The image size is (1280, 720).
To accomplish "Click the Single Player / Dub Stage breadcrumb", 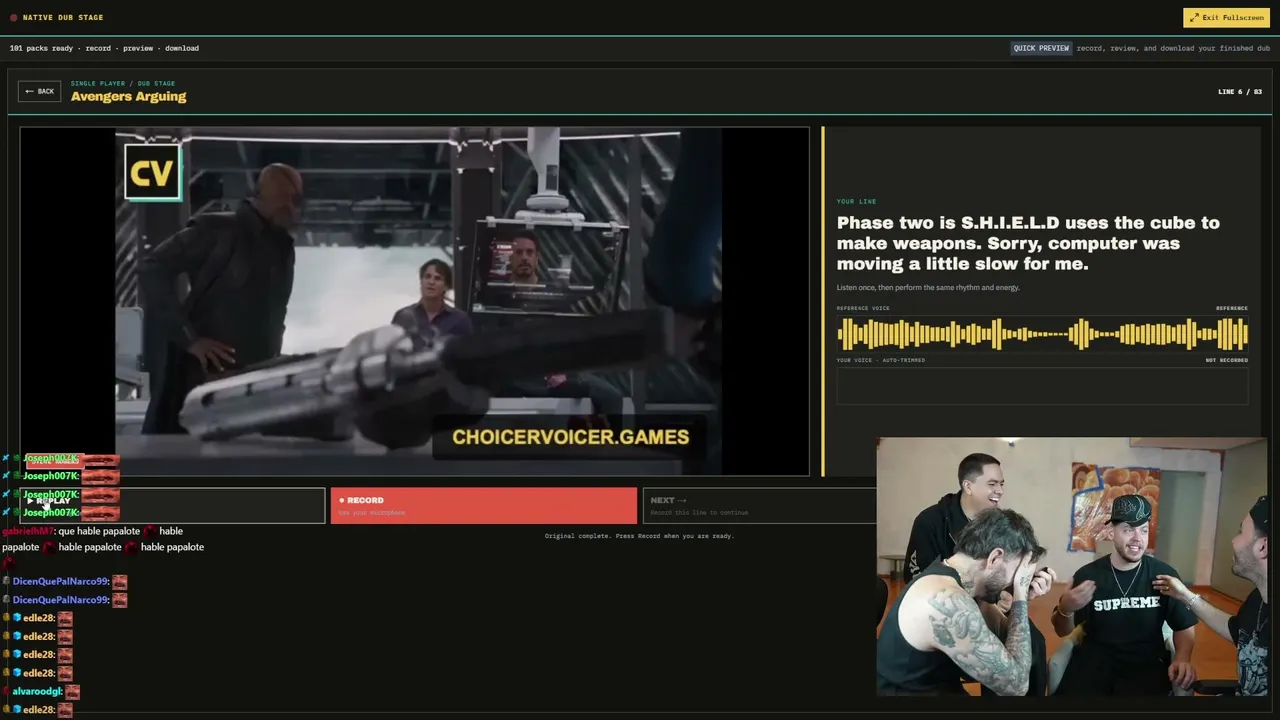I will tap(123, 83).
